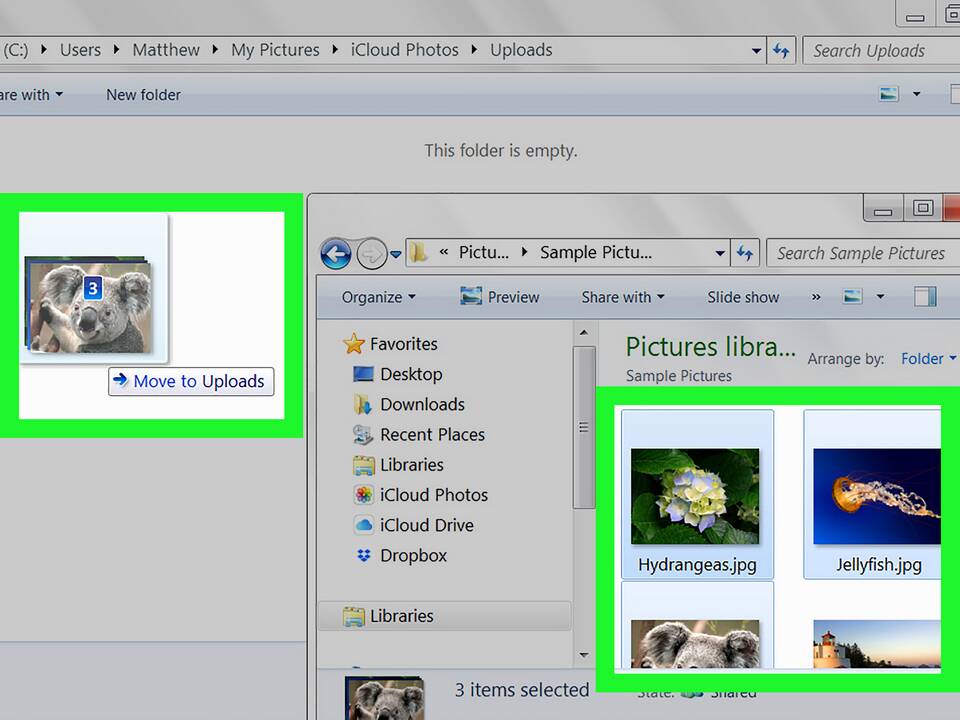Focus the Search Uploads field
The height and width of the screenshot is (720, 960).
[881, 50]
